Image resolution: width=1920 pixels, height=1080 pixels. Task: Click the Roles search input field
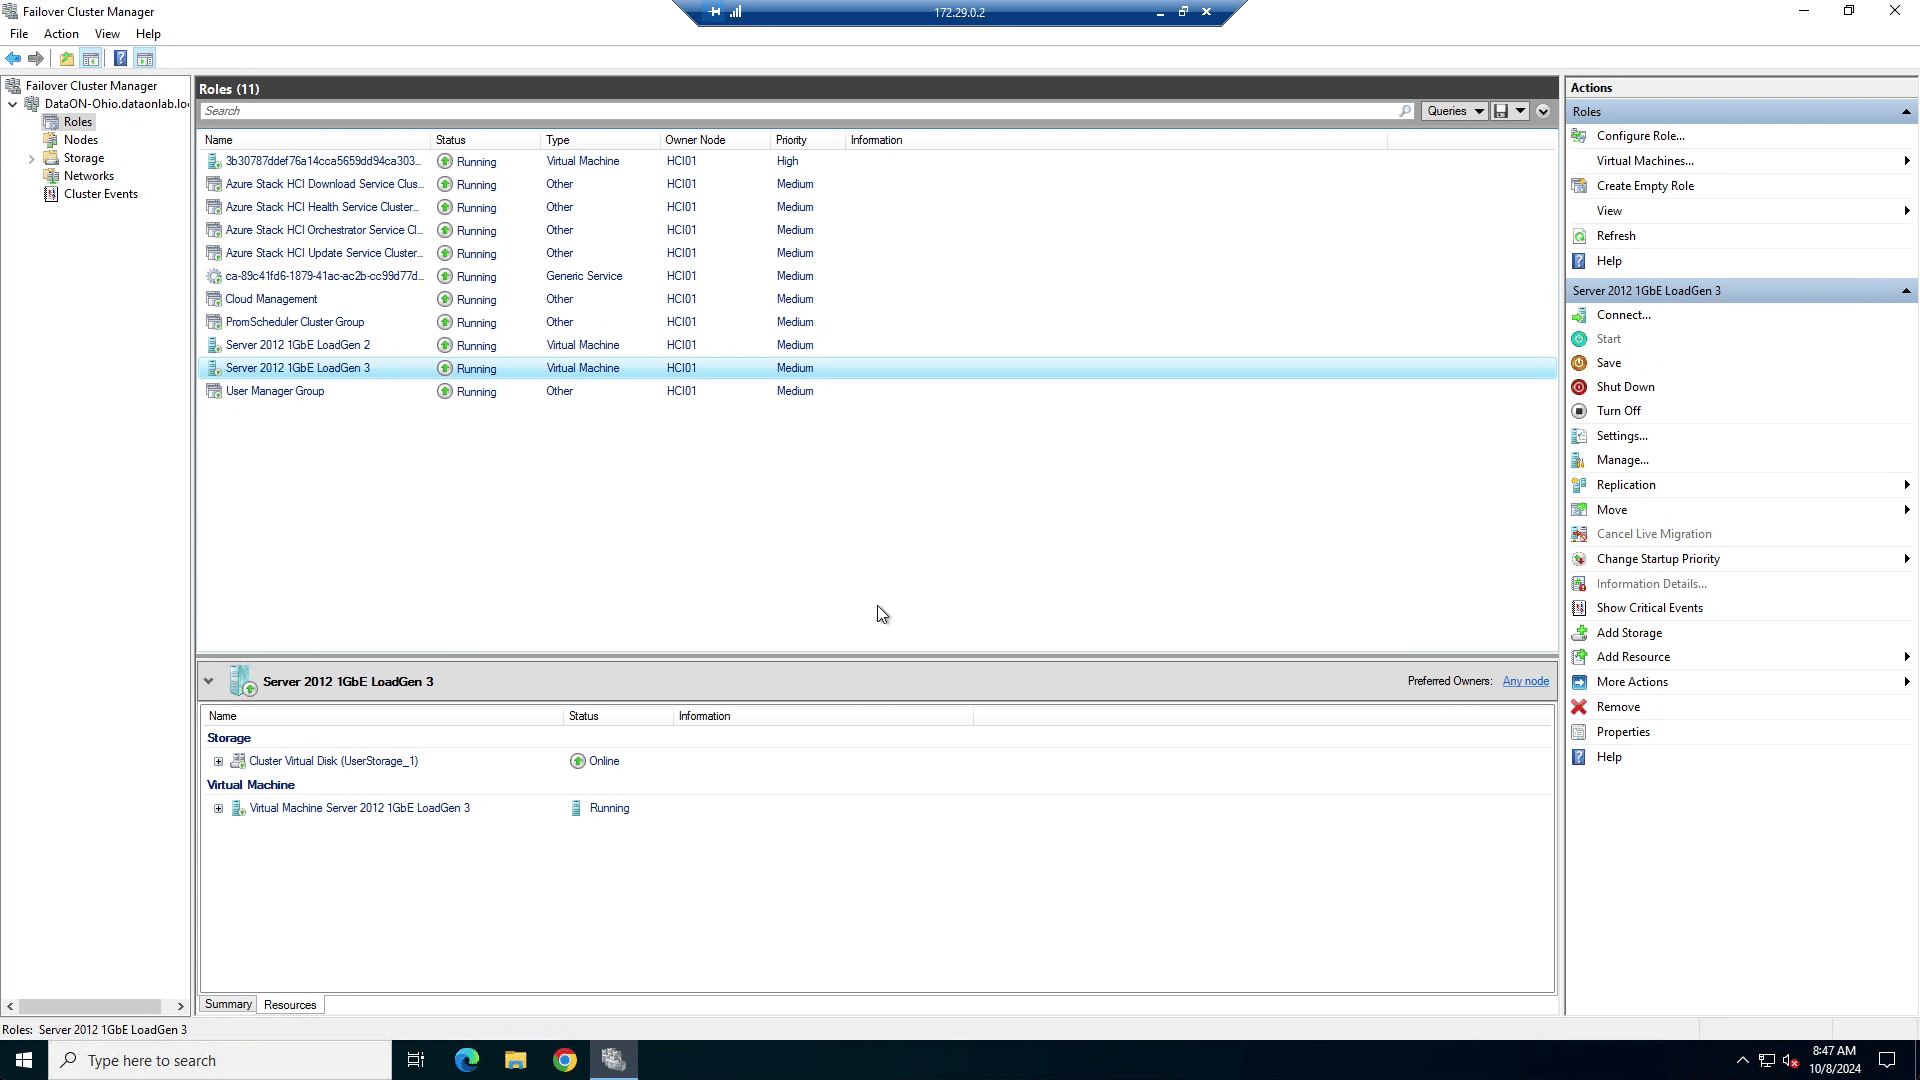pos(800,111)
